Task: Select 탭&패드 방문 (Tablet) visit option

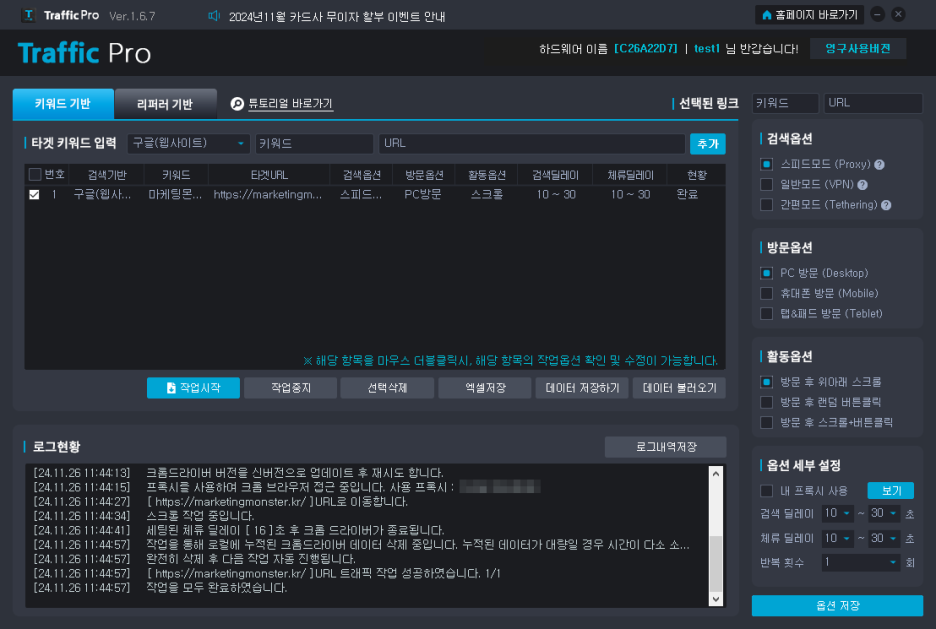Action: tap(766, 314)
